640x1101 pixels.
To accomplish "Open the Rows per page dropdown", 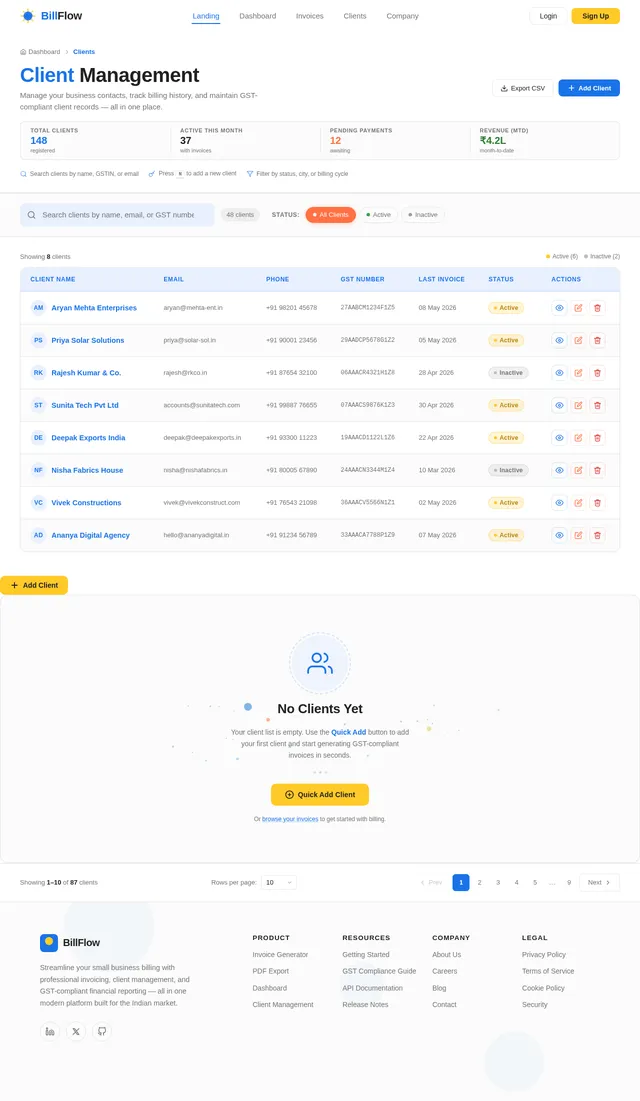I will [279, 883].
